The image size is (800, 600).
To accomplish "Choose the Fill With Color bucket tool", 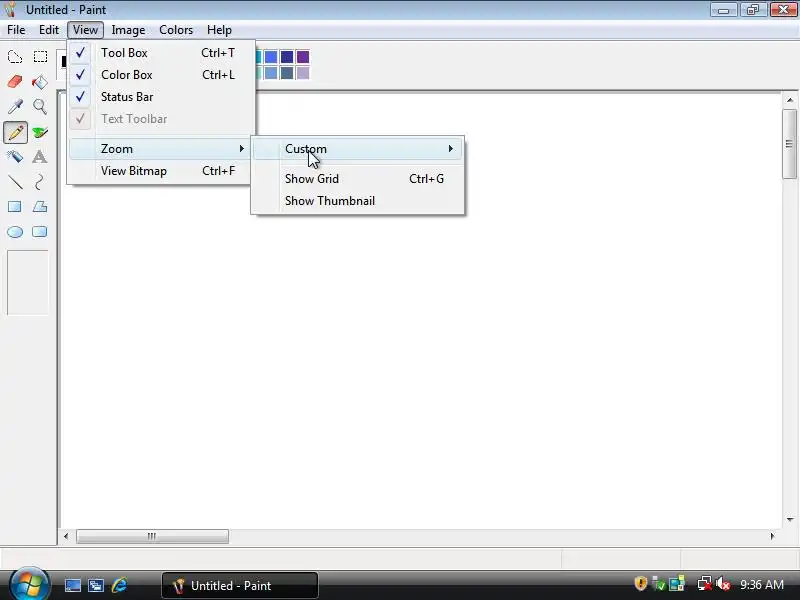I will click(x=40, y=82).
